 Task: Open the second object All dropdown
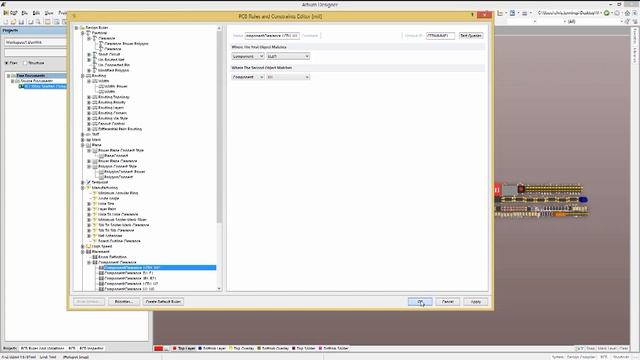(x=288, y=77)
